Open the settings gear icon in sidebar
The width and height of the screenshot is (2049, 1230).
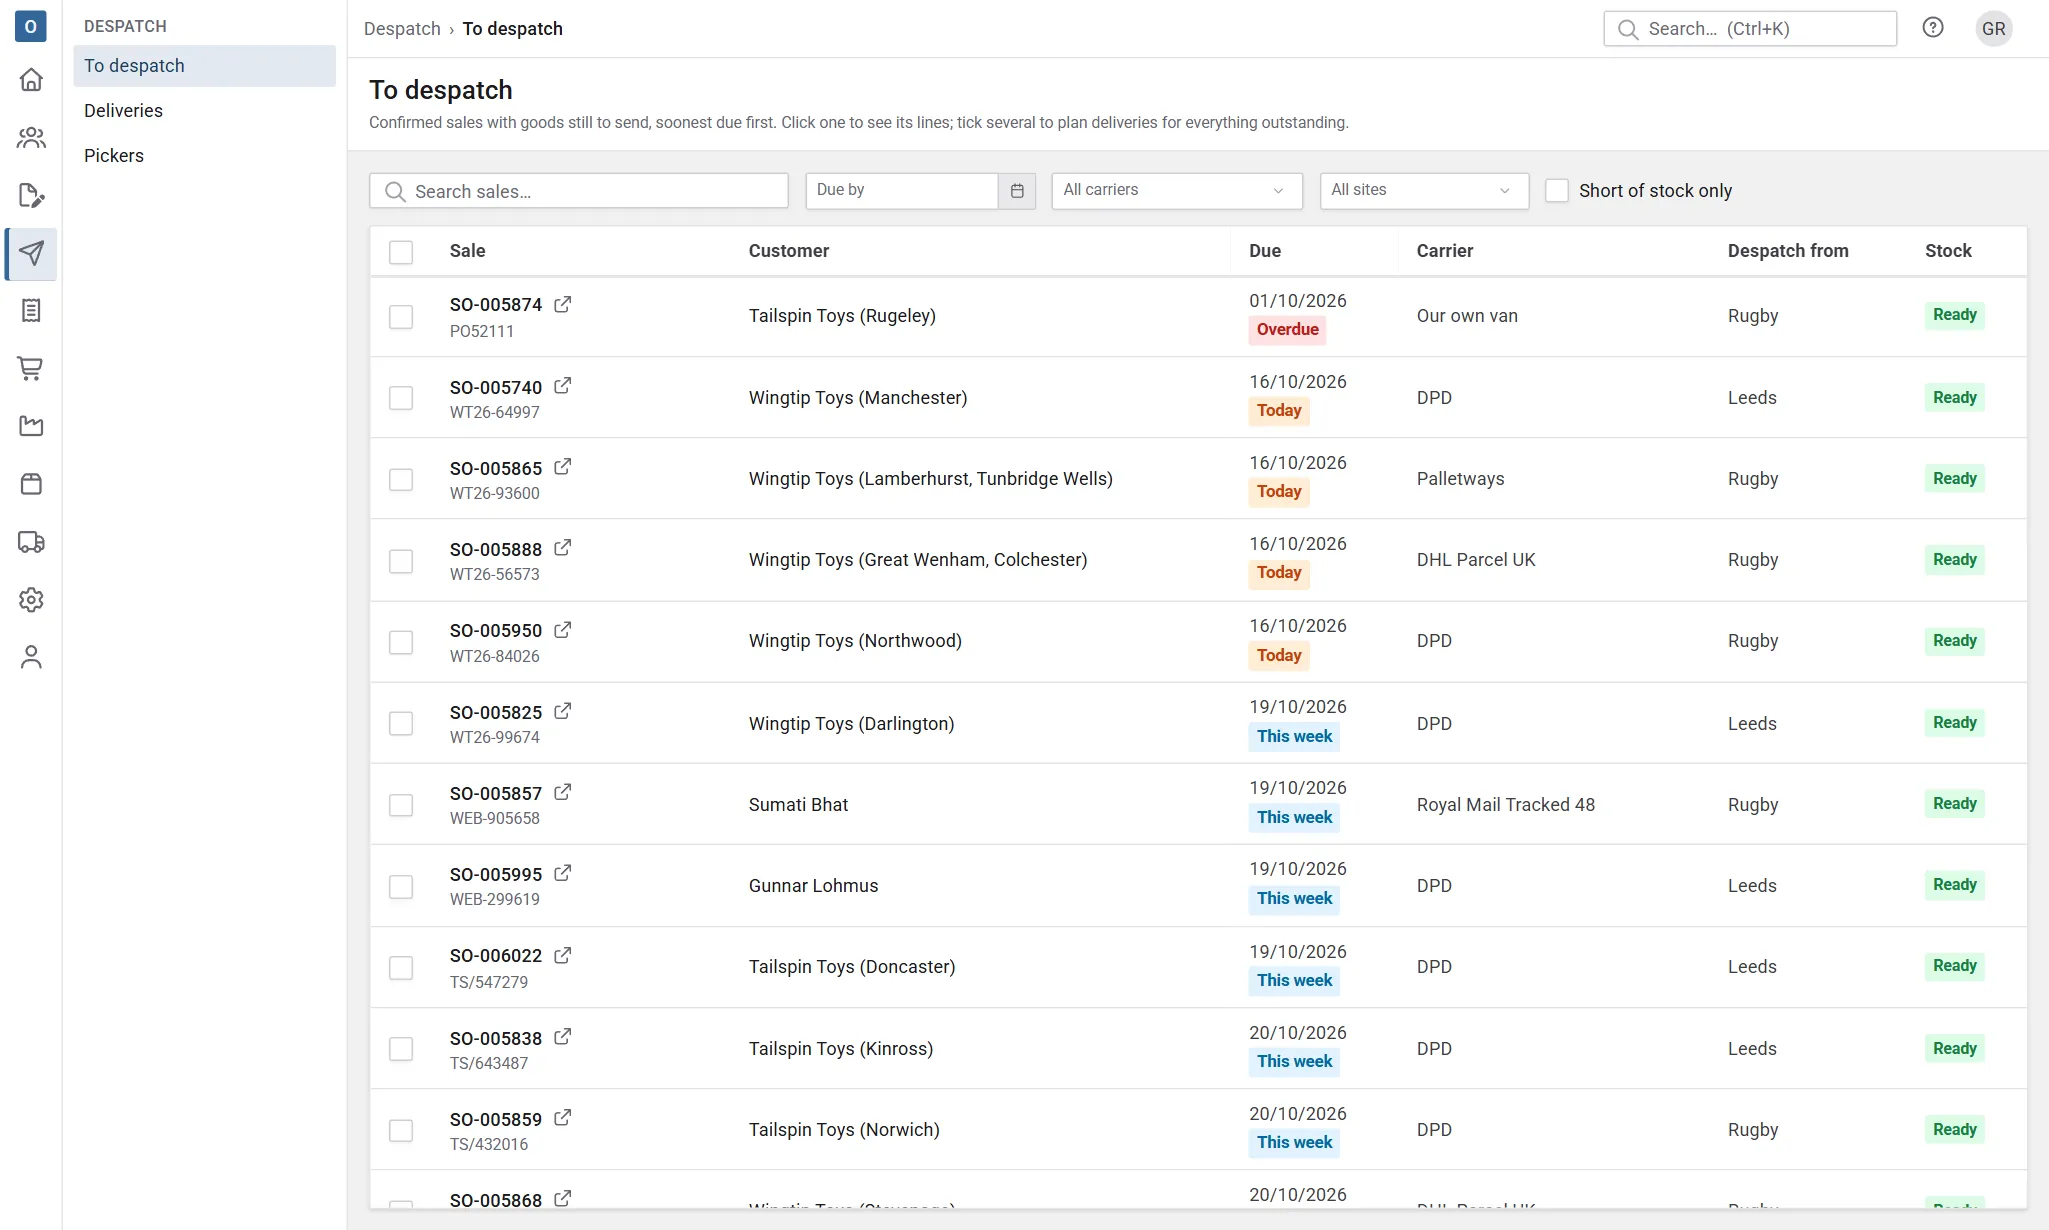coord(31,600)
